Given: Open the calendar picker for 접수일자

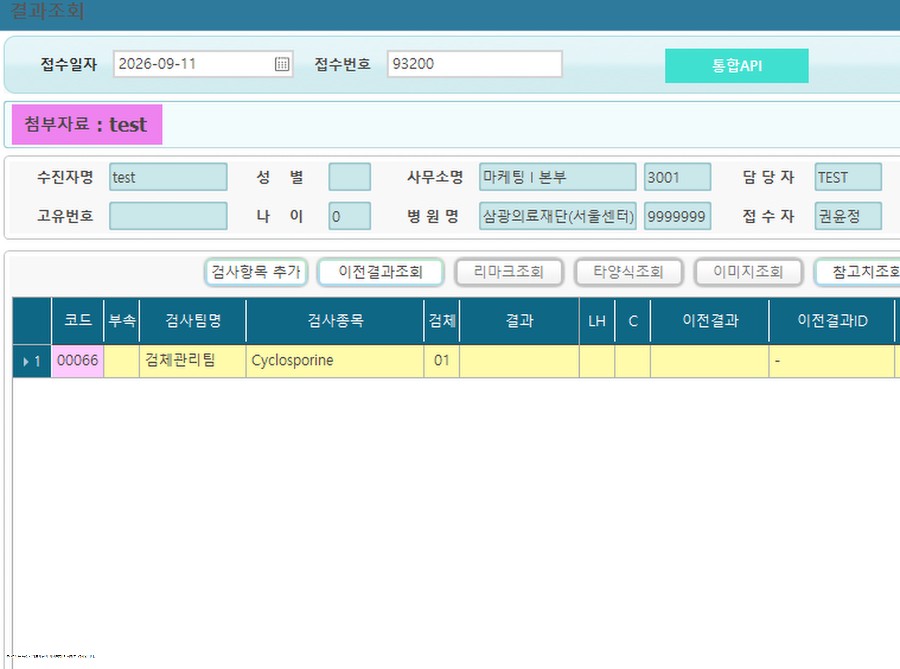Looking at the screenshot, I should pyautogui.click(x=281, y=64).
